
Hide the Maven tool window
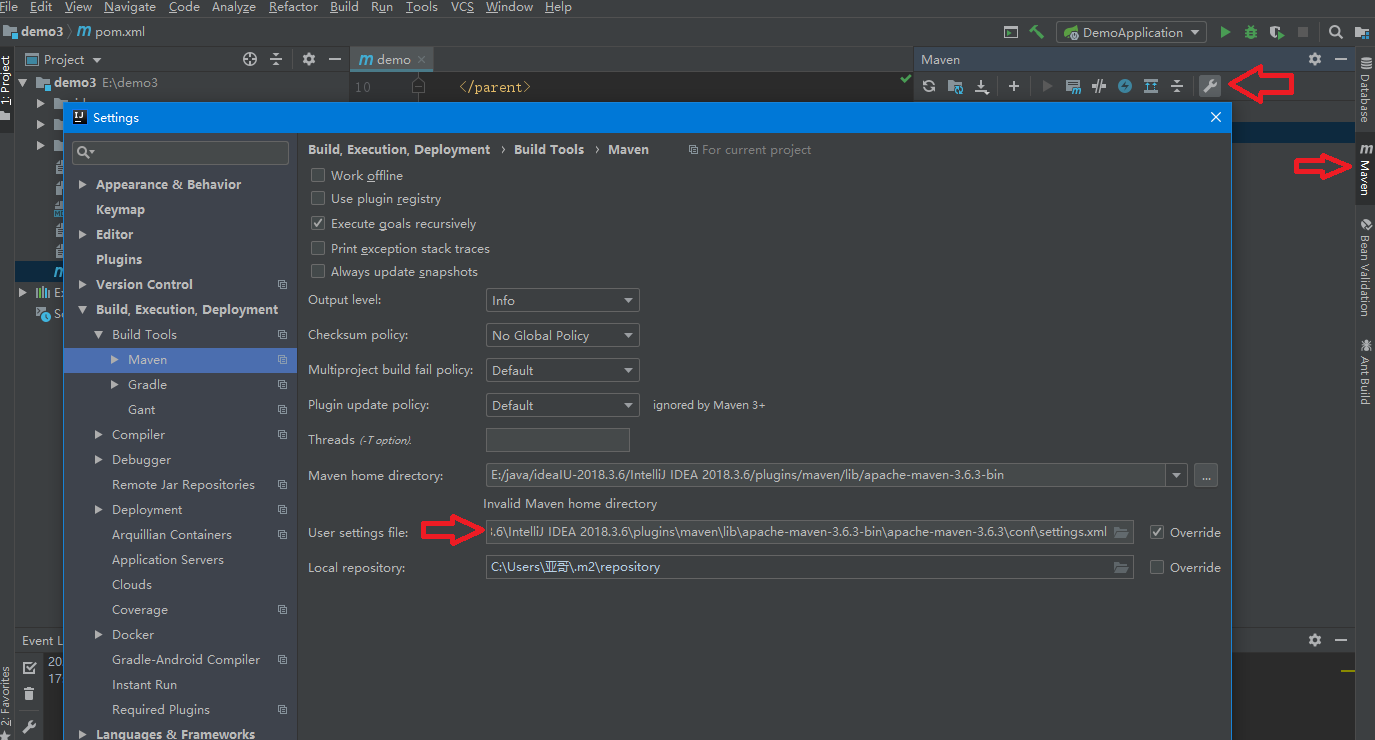click(1341, 59)
